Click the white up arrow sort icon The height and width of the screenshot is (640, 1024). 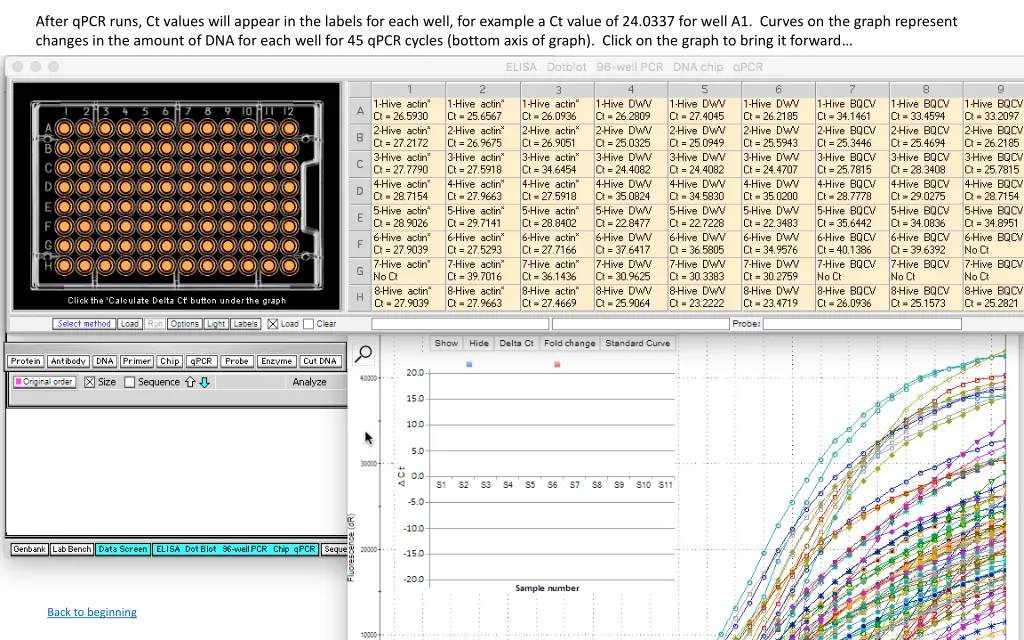(x=190, y=382)
